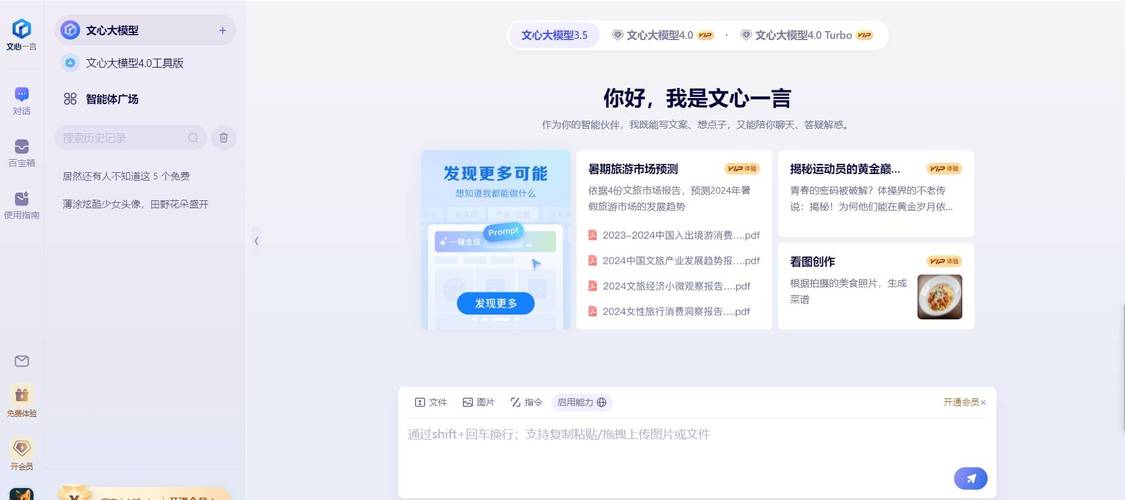Click the send paper-plane button
The width and height of the screenshot is (1125, 500).
(x=971, y=478)
